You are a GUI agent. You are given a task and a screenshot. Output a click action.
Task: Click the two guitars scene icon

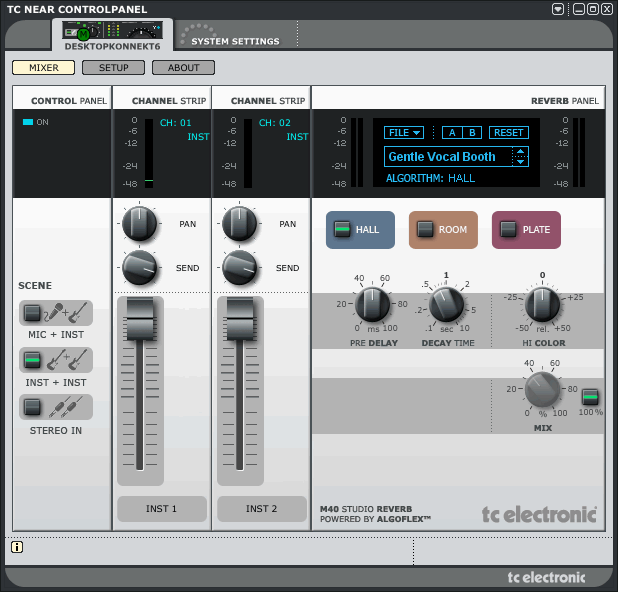point(67,360)
